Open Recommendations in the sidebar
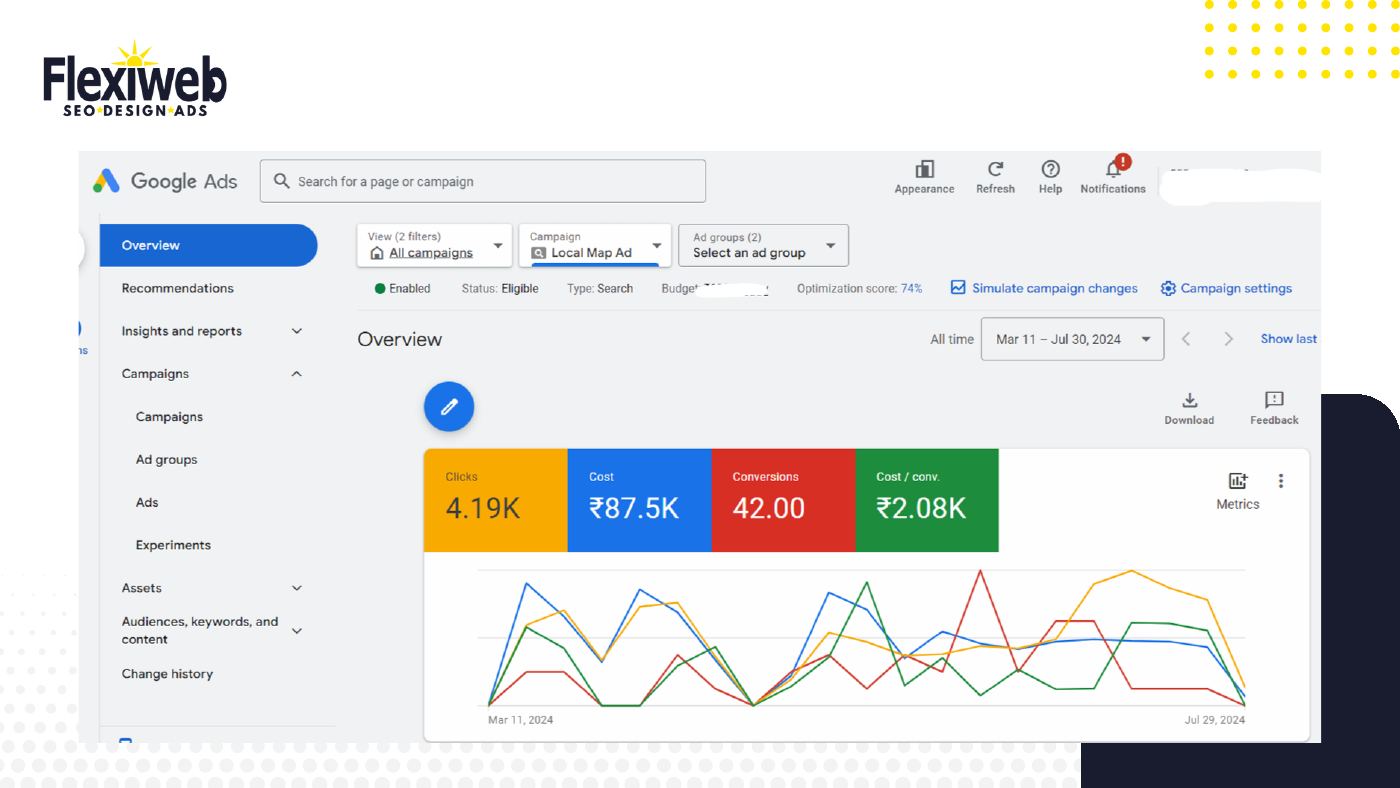This screenshot has width=1400, height=788. (177, 288)
